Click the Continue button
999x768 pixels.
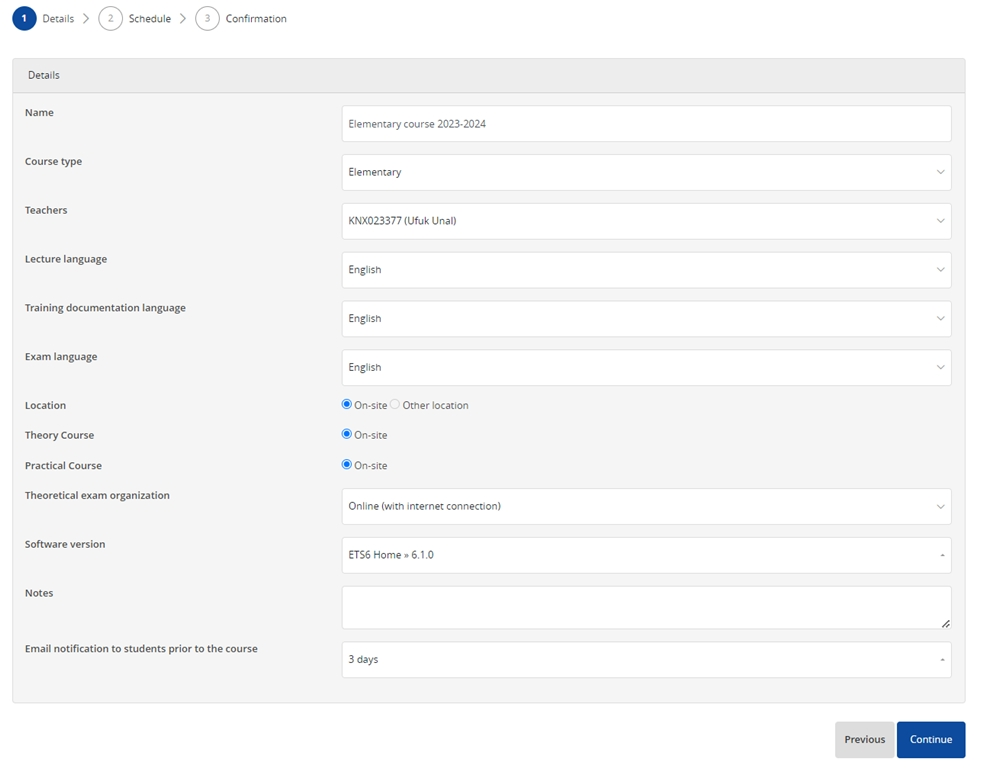[x=931, y=739]
